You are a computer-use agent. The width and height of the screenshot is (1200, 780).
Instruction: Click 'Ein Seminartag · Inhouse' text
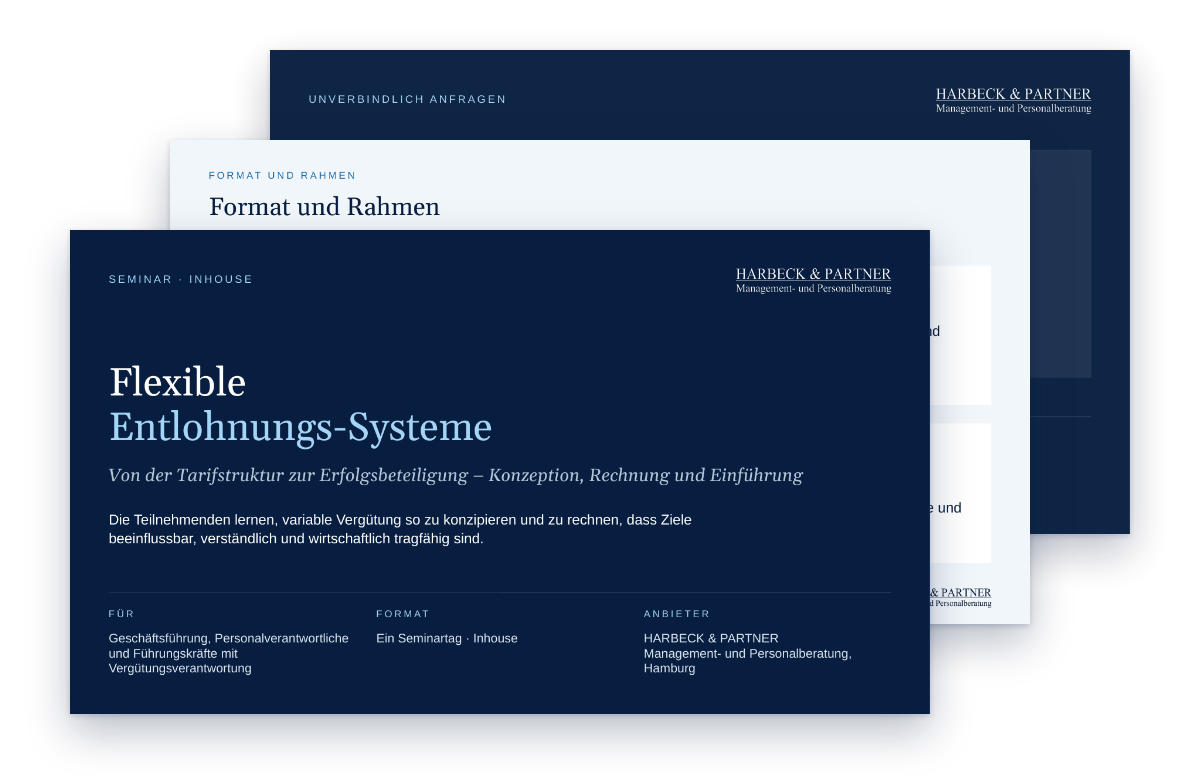pyautogui.click(x=447, y=638)
